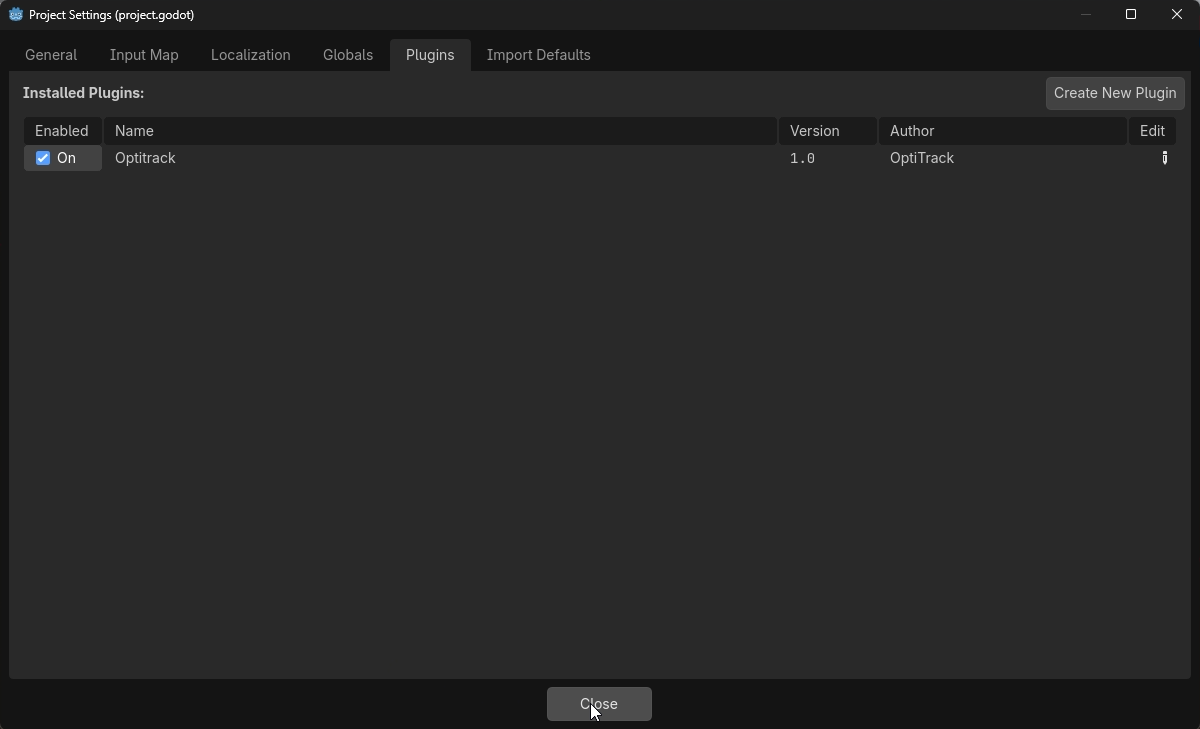The height and width of the screenshot is (729, 1200).
Task: Switch to the Globals tab
Action: 347,55
